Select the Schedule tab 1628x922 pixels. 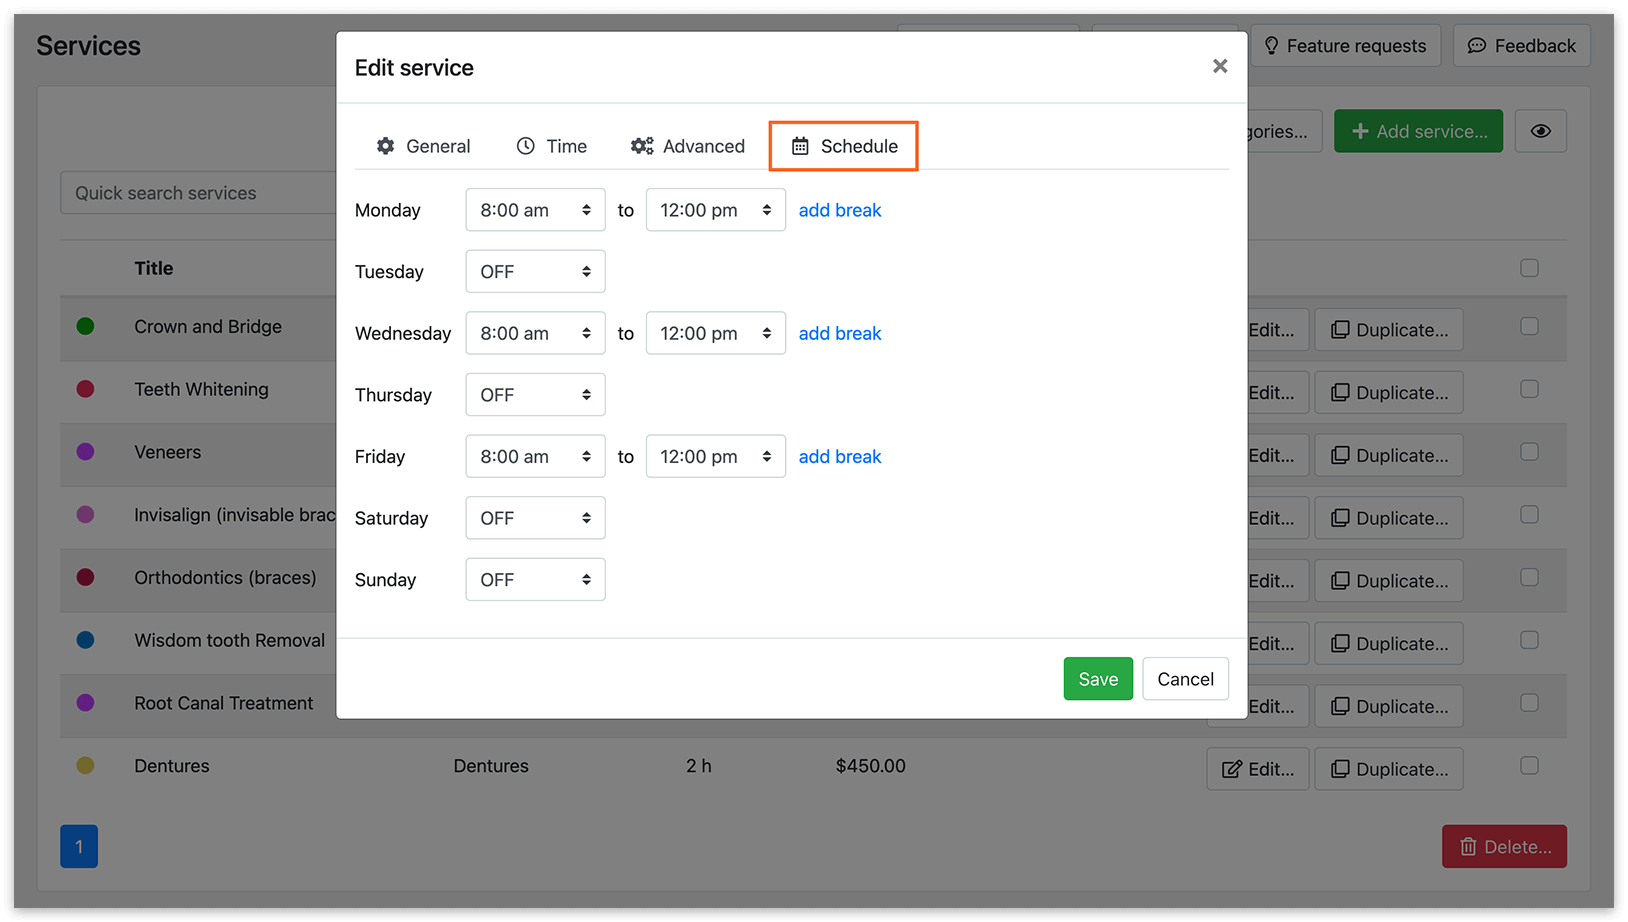click(844, 146)
